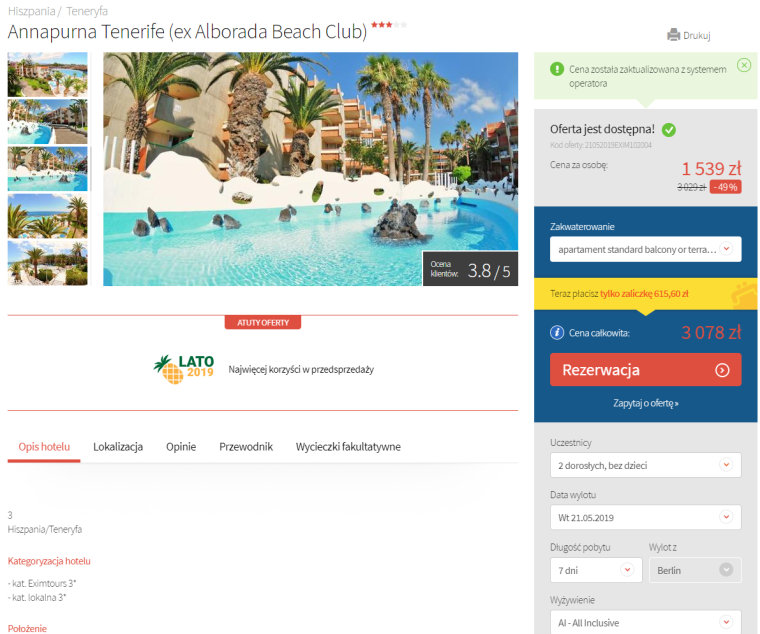The height and width of the screenshot is (634, 760).
Task: Select the third thumbnail with white rocks pool
Action: (x=48, y=169)
